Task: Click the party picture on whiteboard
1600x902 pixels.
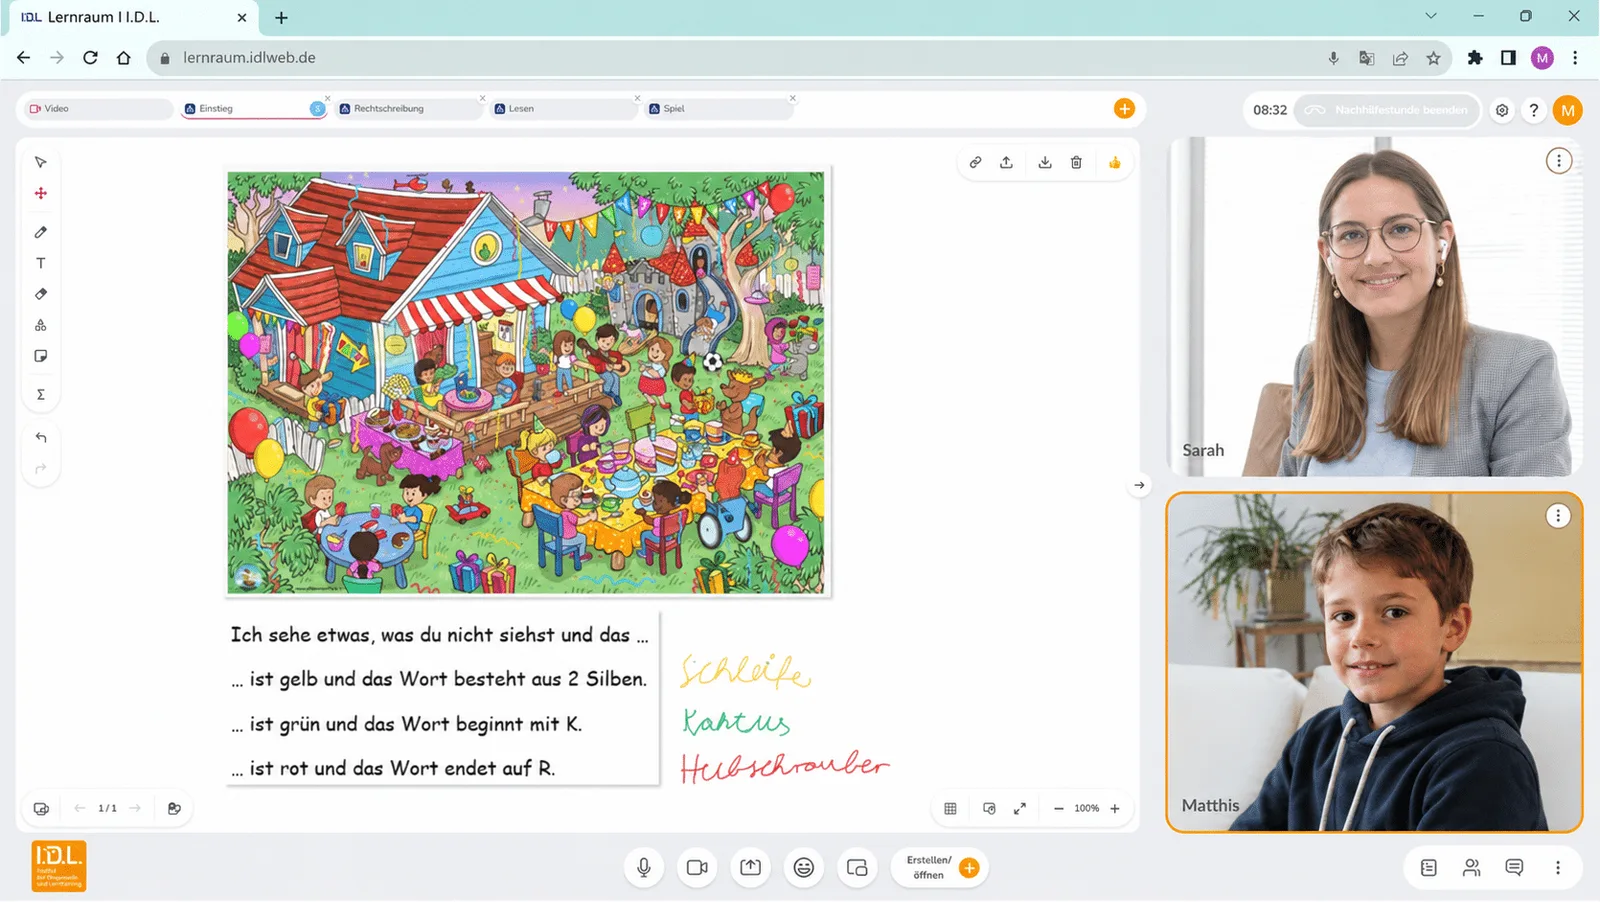Action: (526, 382)
